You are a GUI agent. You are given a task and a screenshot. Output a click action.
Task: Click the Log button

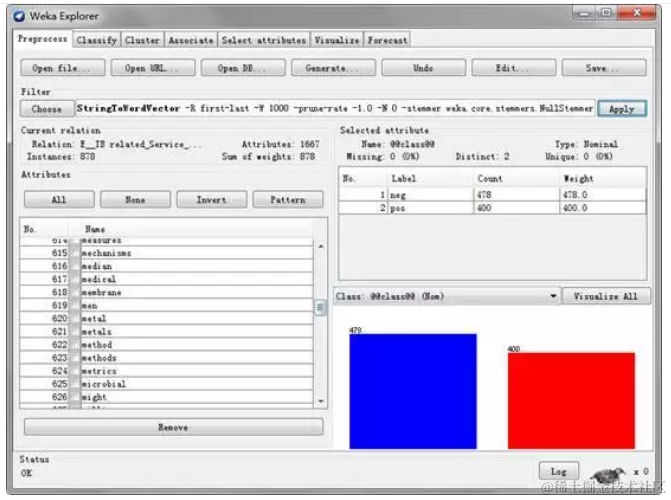point(558,472)
